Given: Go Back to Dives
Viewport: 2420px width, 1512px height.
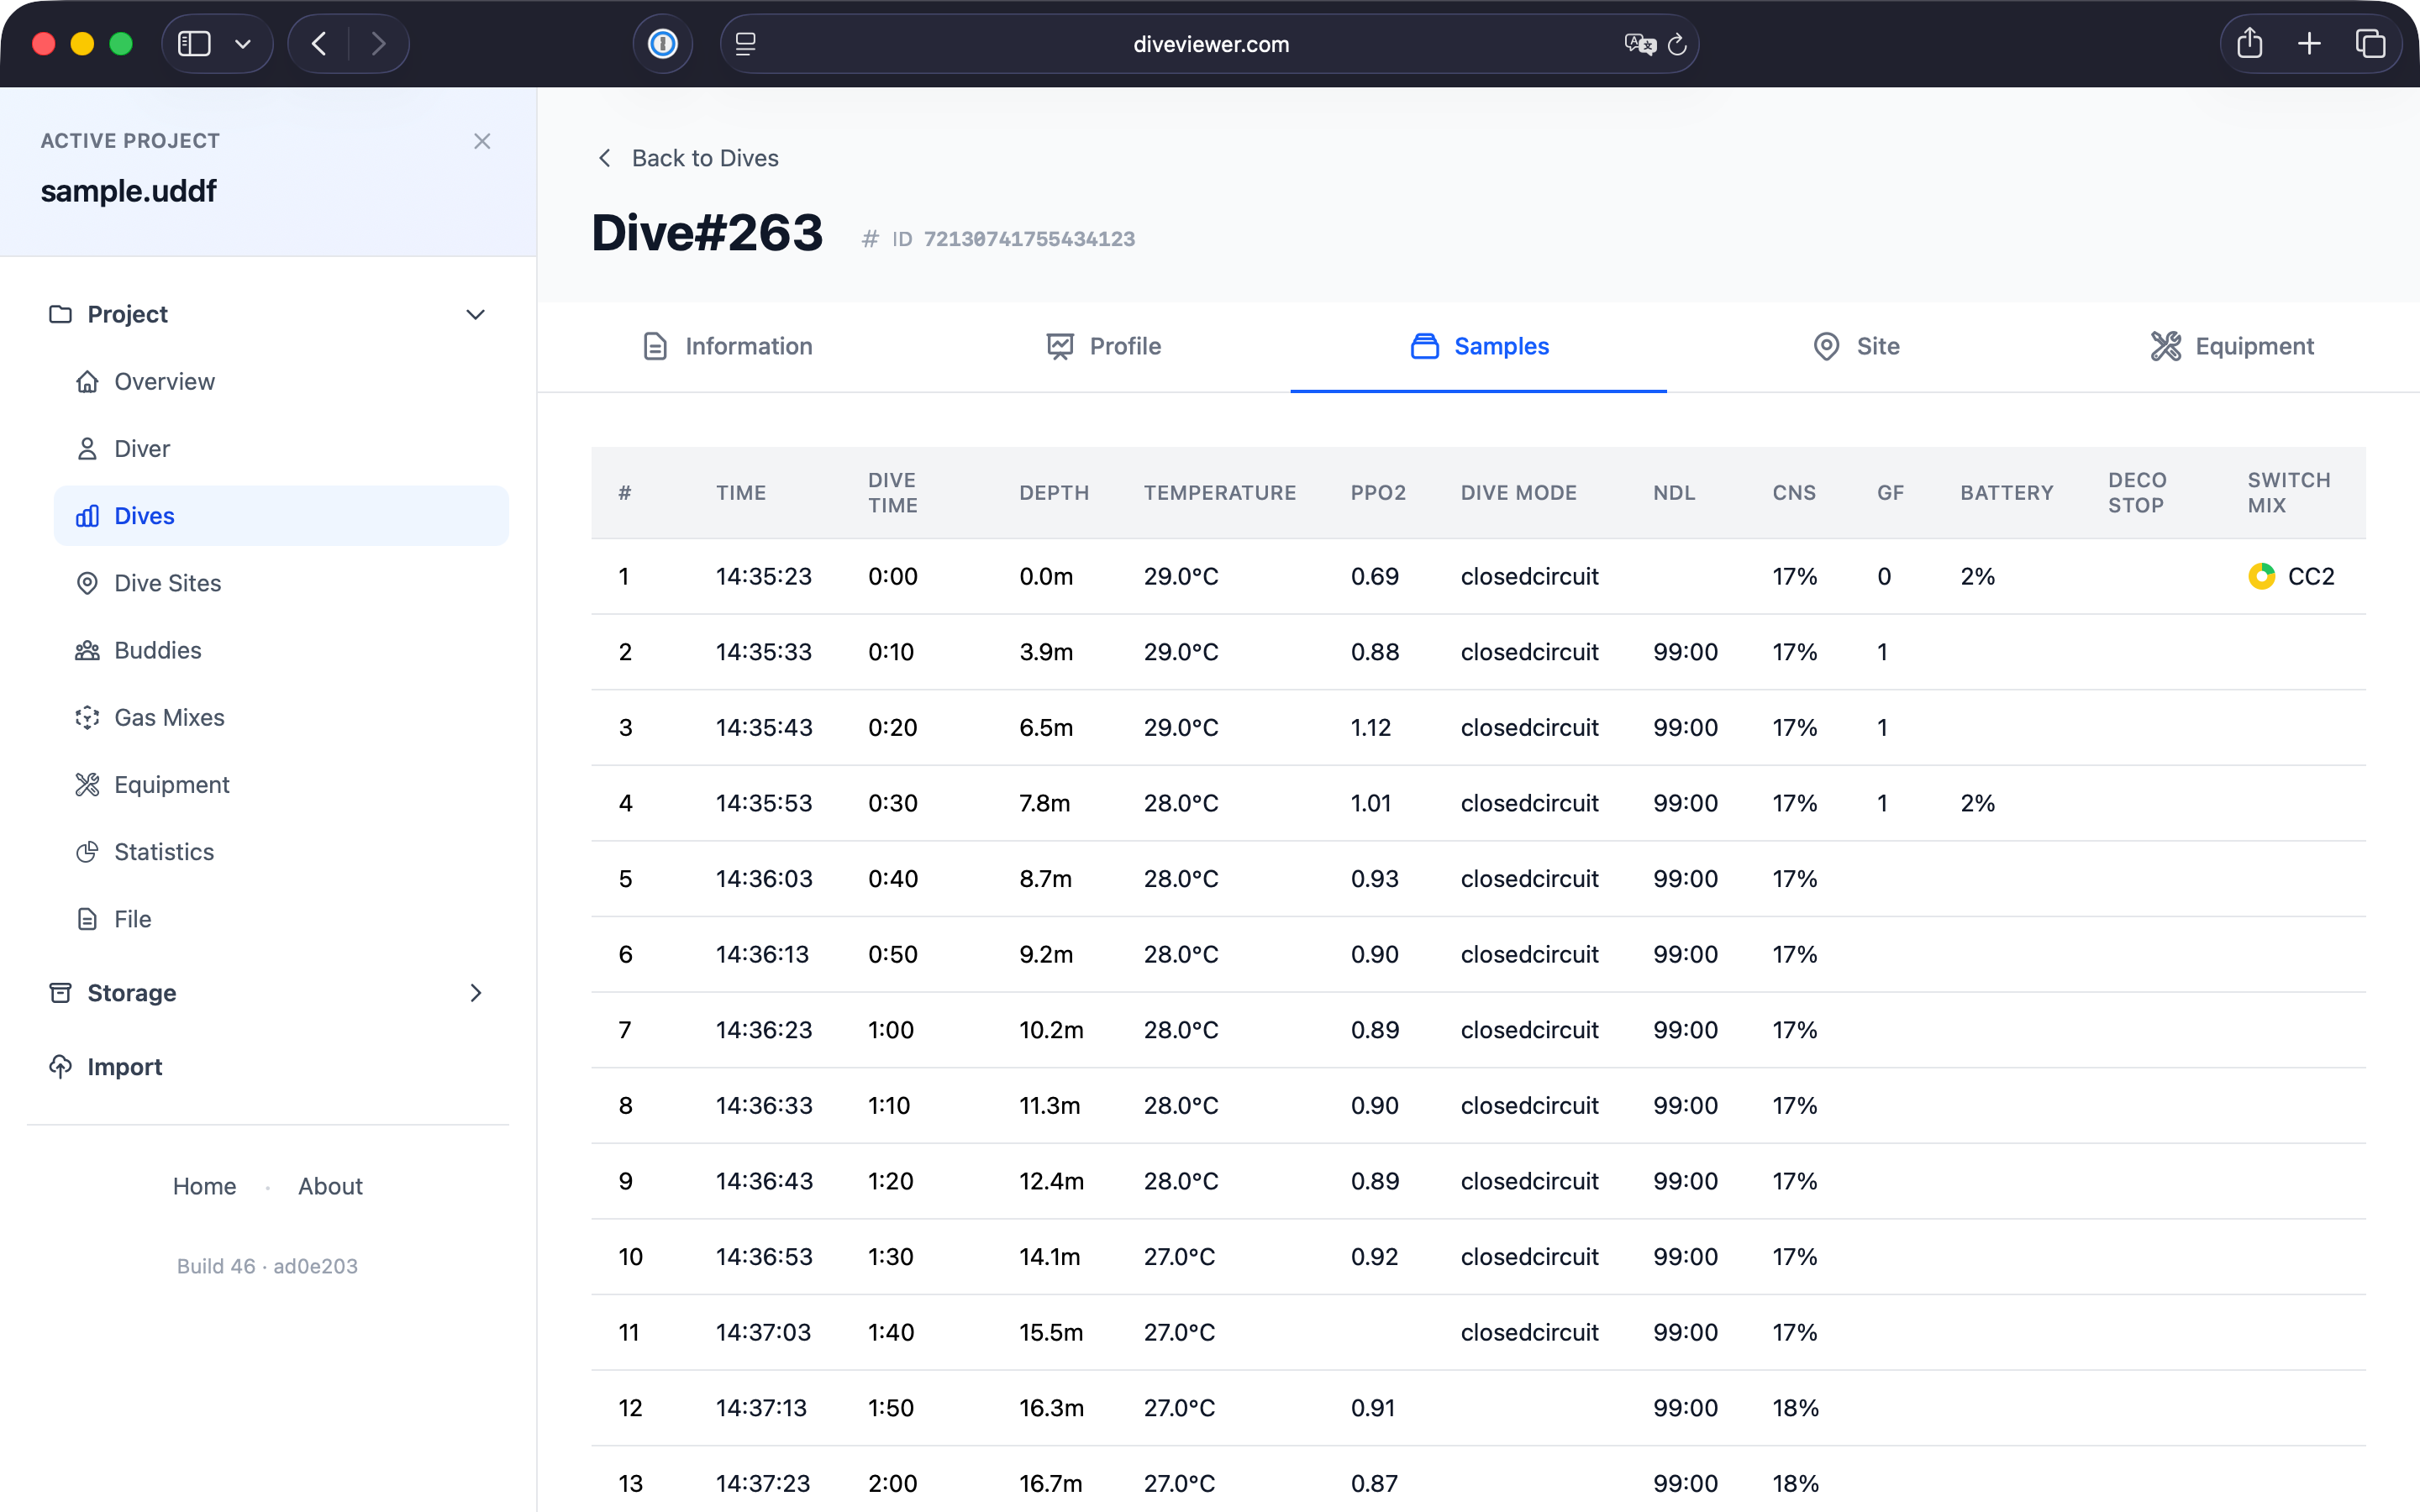Looking at the screenshot, I should (x=687, y=158).
